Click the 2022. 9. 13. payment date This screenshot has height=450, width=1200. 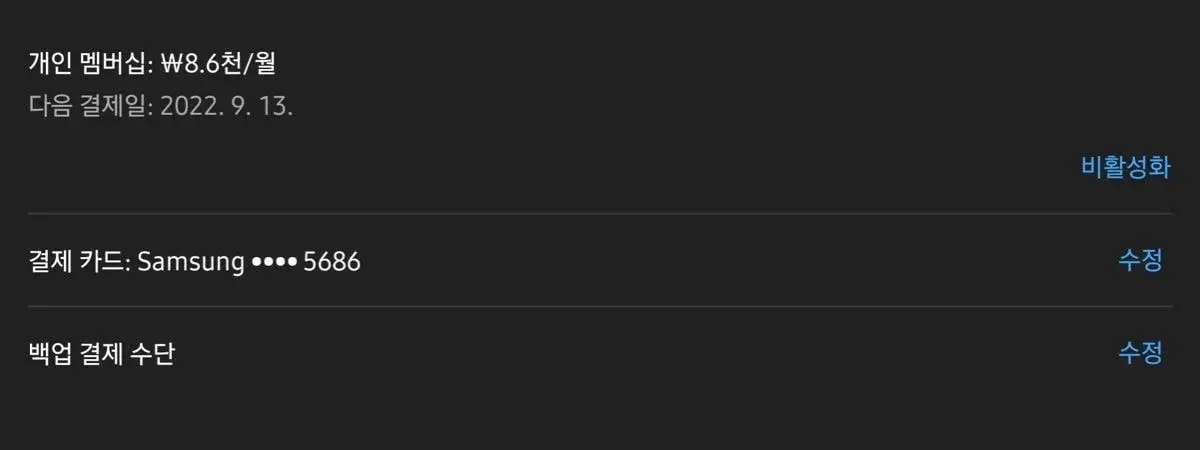[226, 107]
